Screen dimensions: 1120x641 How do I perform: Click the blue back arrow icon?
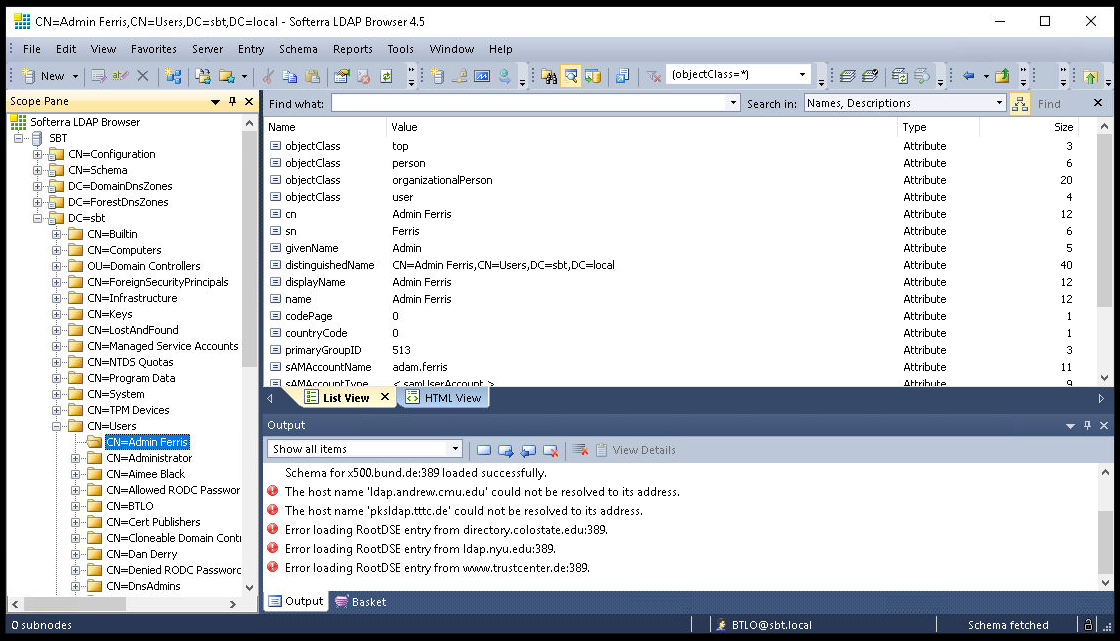(x=969, y=76)
